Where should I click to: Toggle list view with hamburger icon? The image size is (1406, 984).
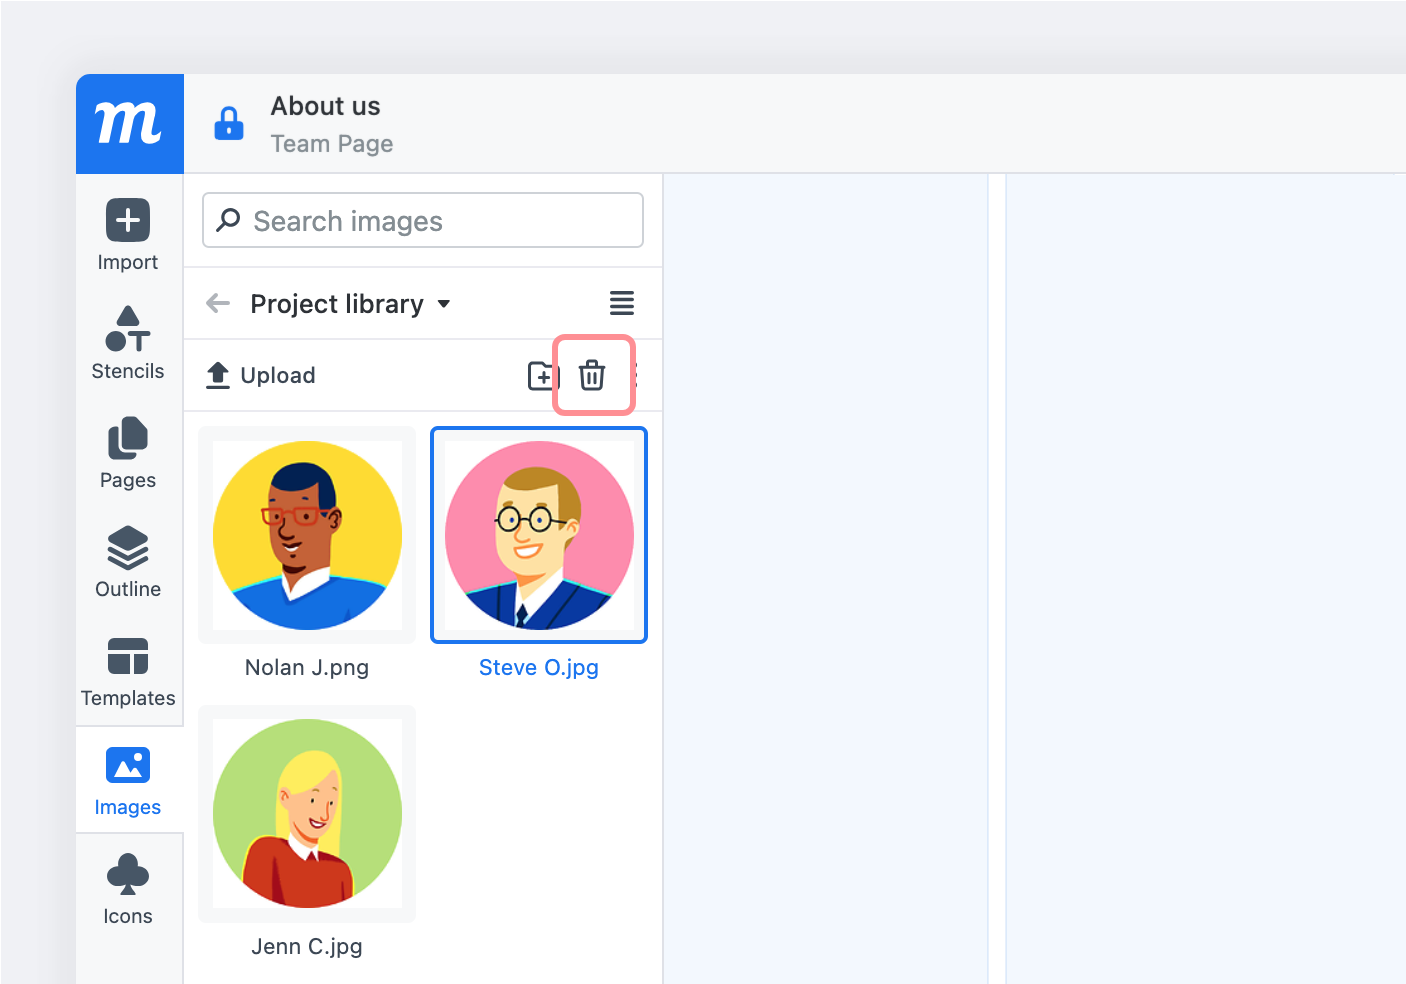click(x=622, y=303)
